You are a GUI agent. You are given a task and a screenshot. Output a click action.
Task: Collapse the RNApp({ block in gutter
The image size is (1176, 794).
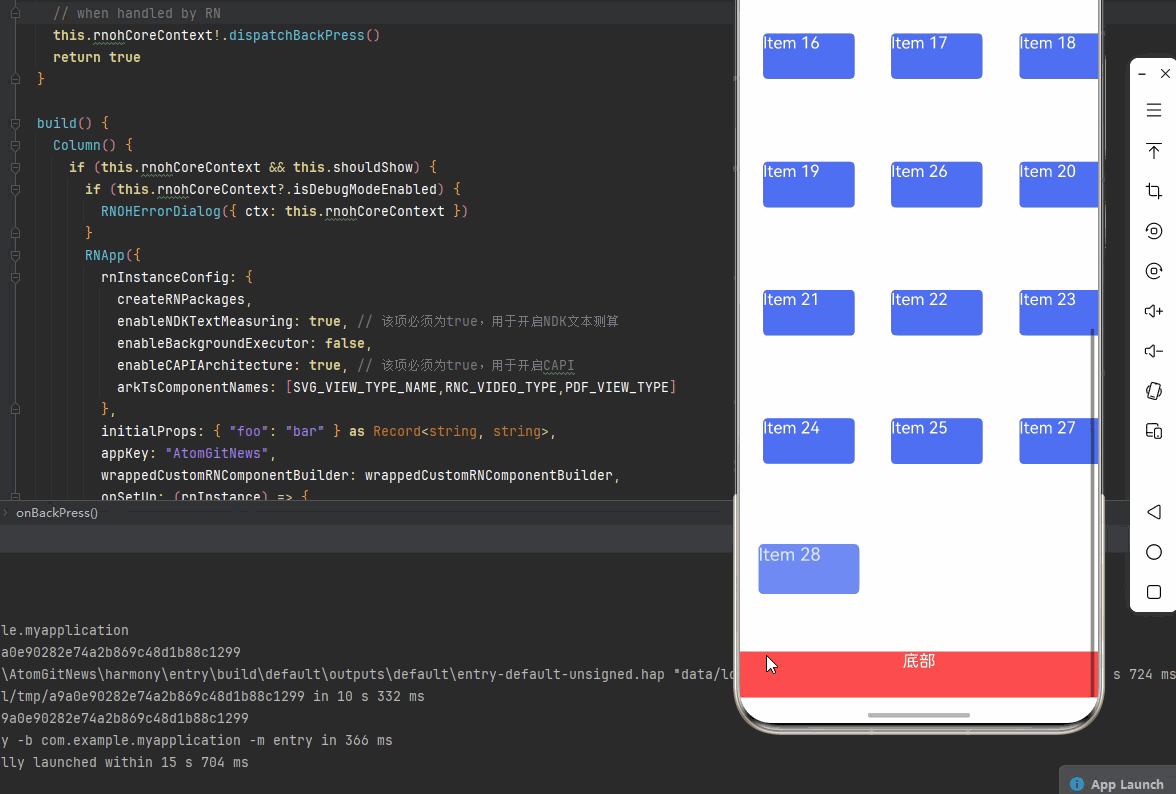(15, 256)
